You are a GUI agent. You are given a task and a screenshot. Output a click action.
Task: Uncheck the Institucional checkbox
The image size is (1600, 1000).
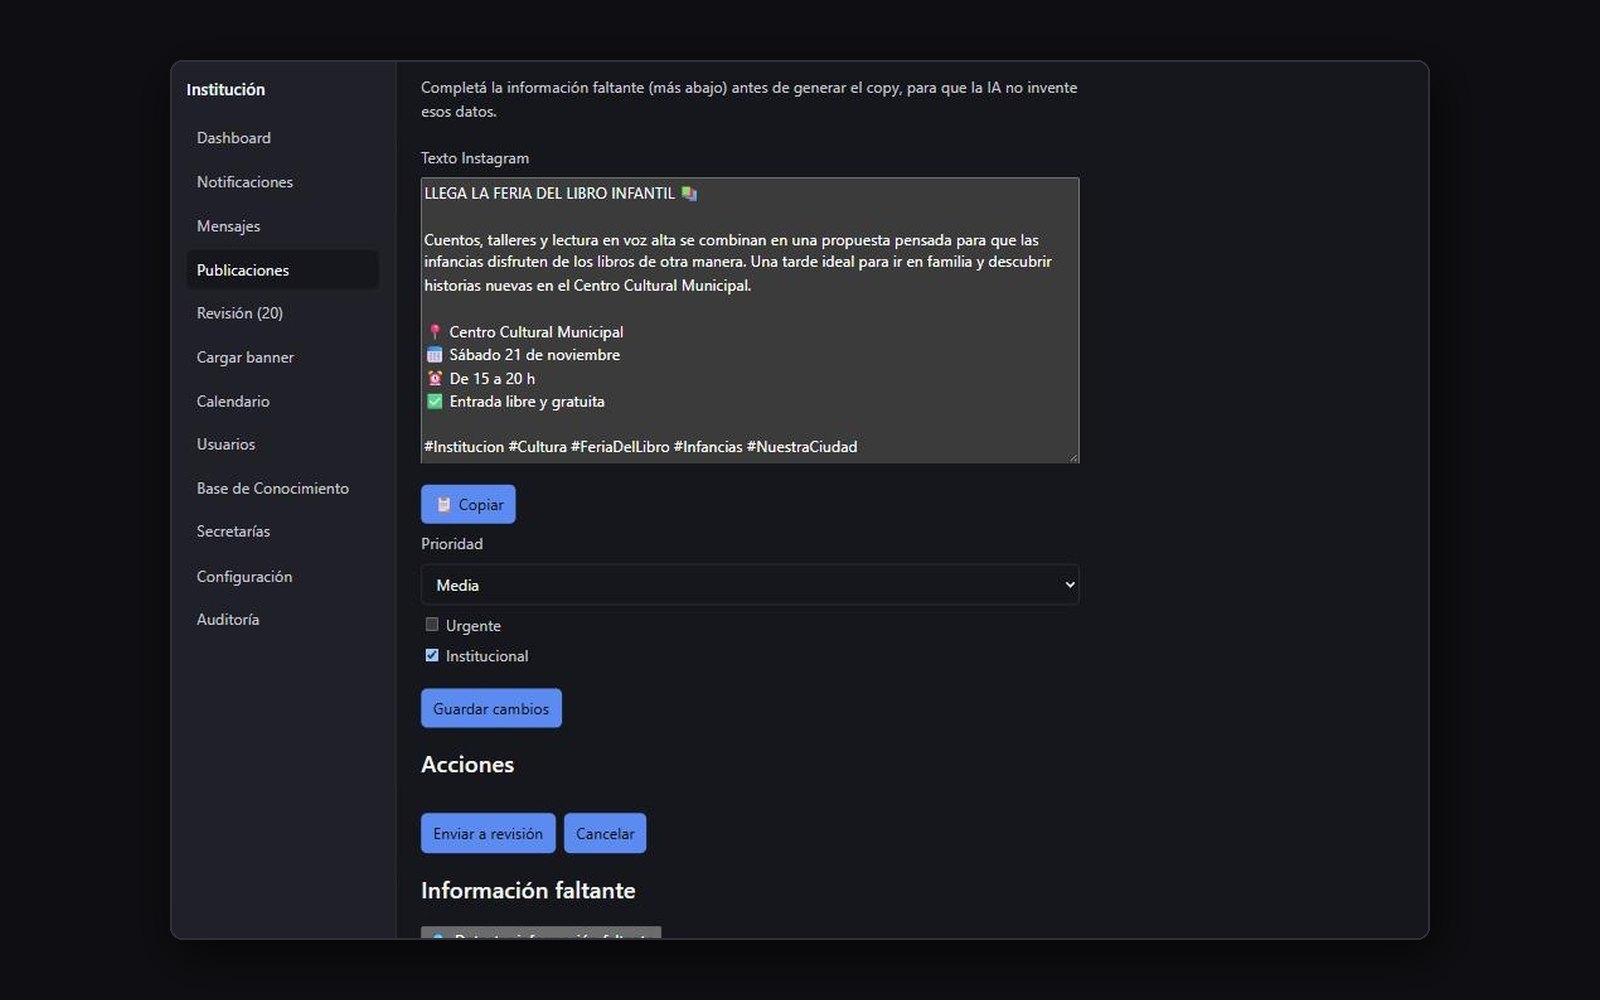coord(432,656)
